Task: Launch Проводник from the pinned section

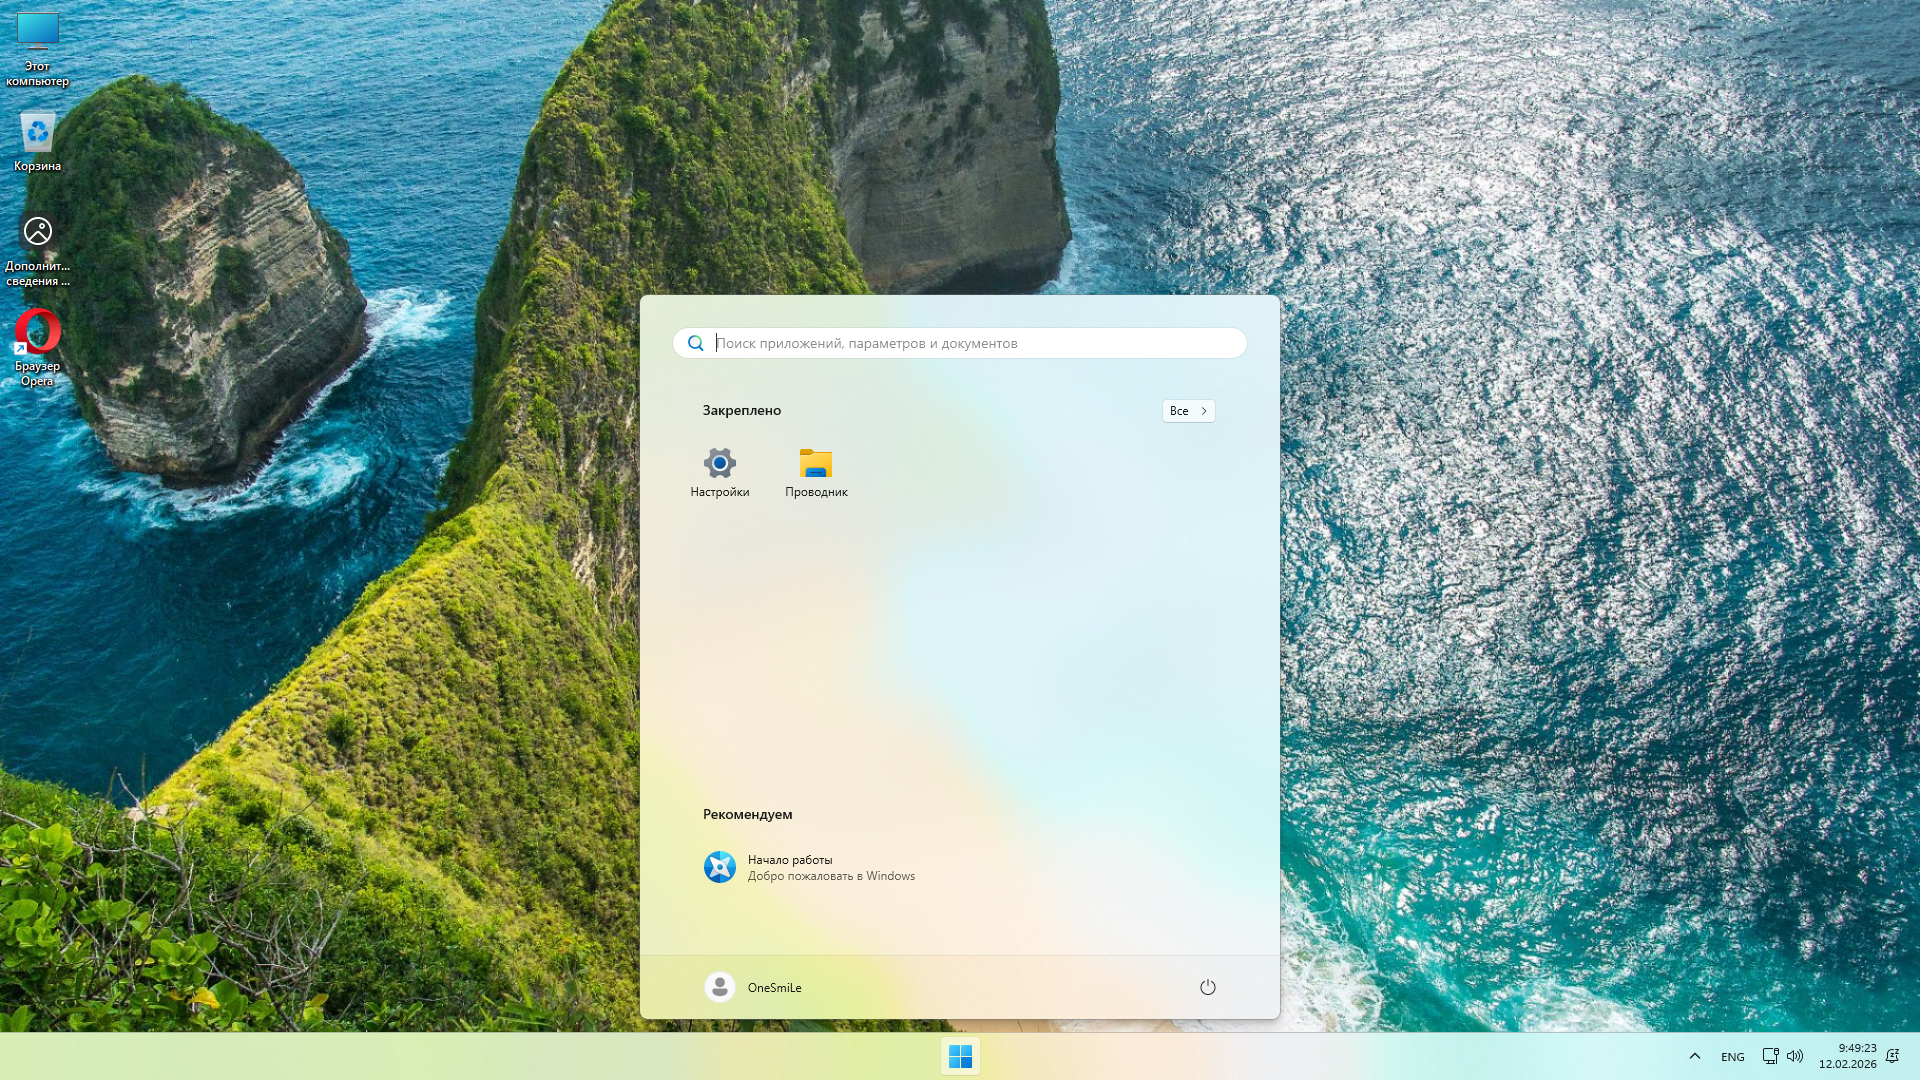Action: click(815, 470)
